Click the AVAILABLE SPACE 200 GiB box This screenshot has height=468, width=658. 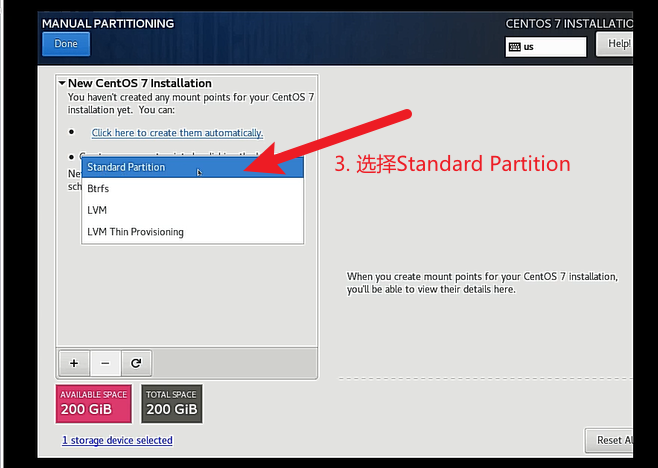click(94, 403)
